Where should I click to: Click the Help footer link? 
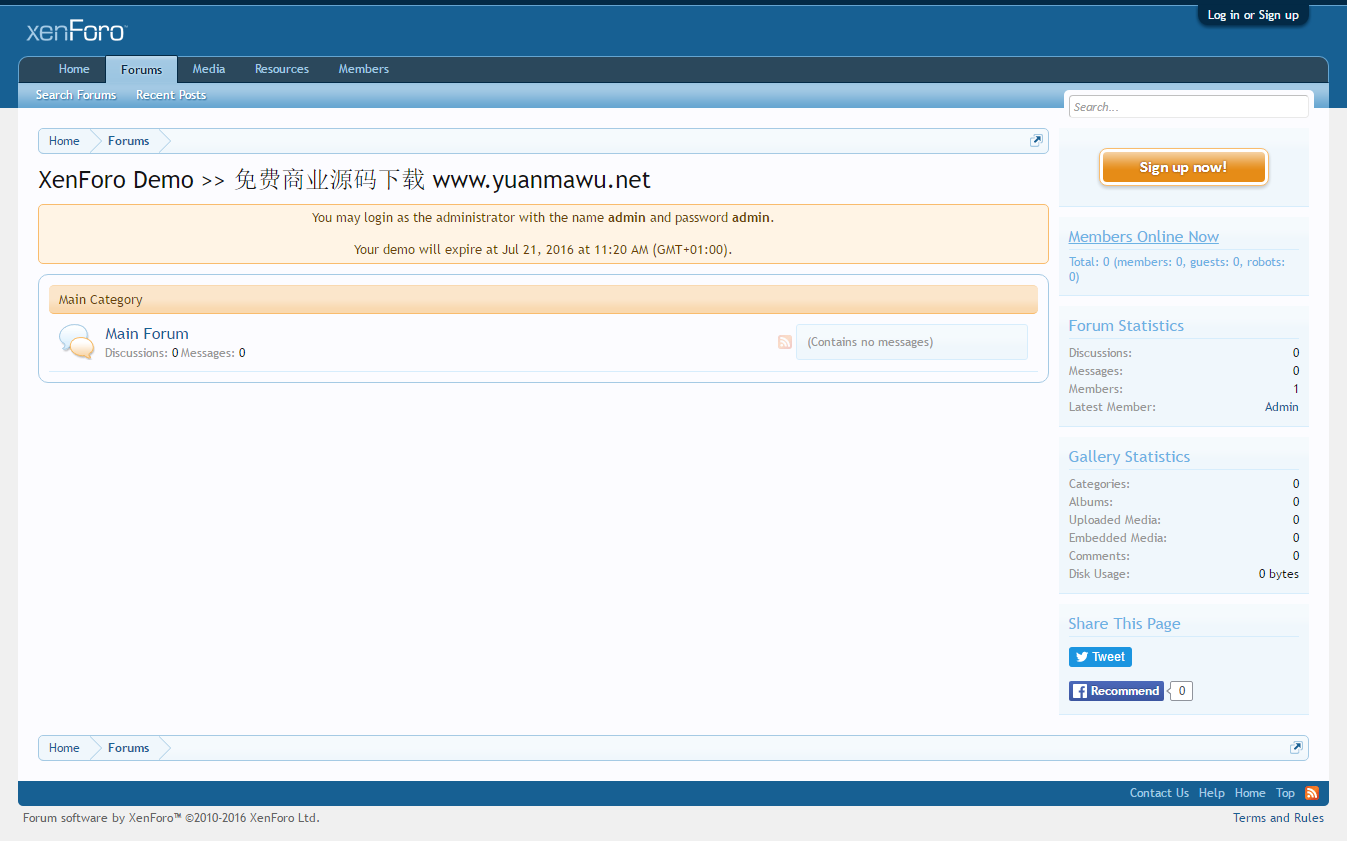(1212, 793)
